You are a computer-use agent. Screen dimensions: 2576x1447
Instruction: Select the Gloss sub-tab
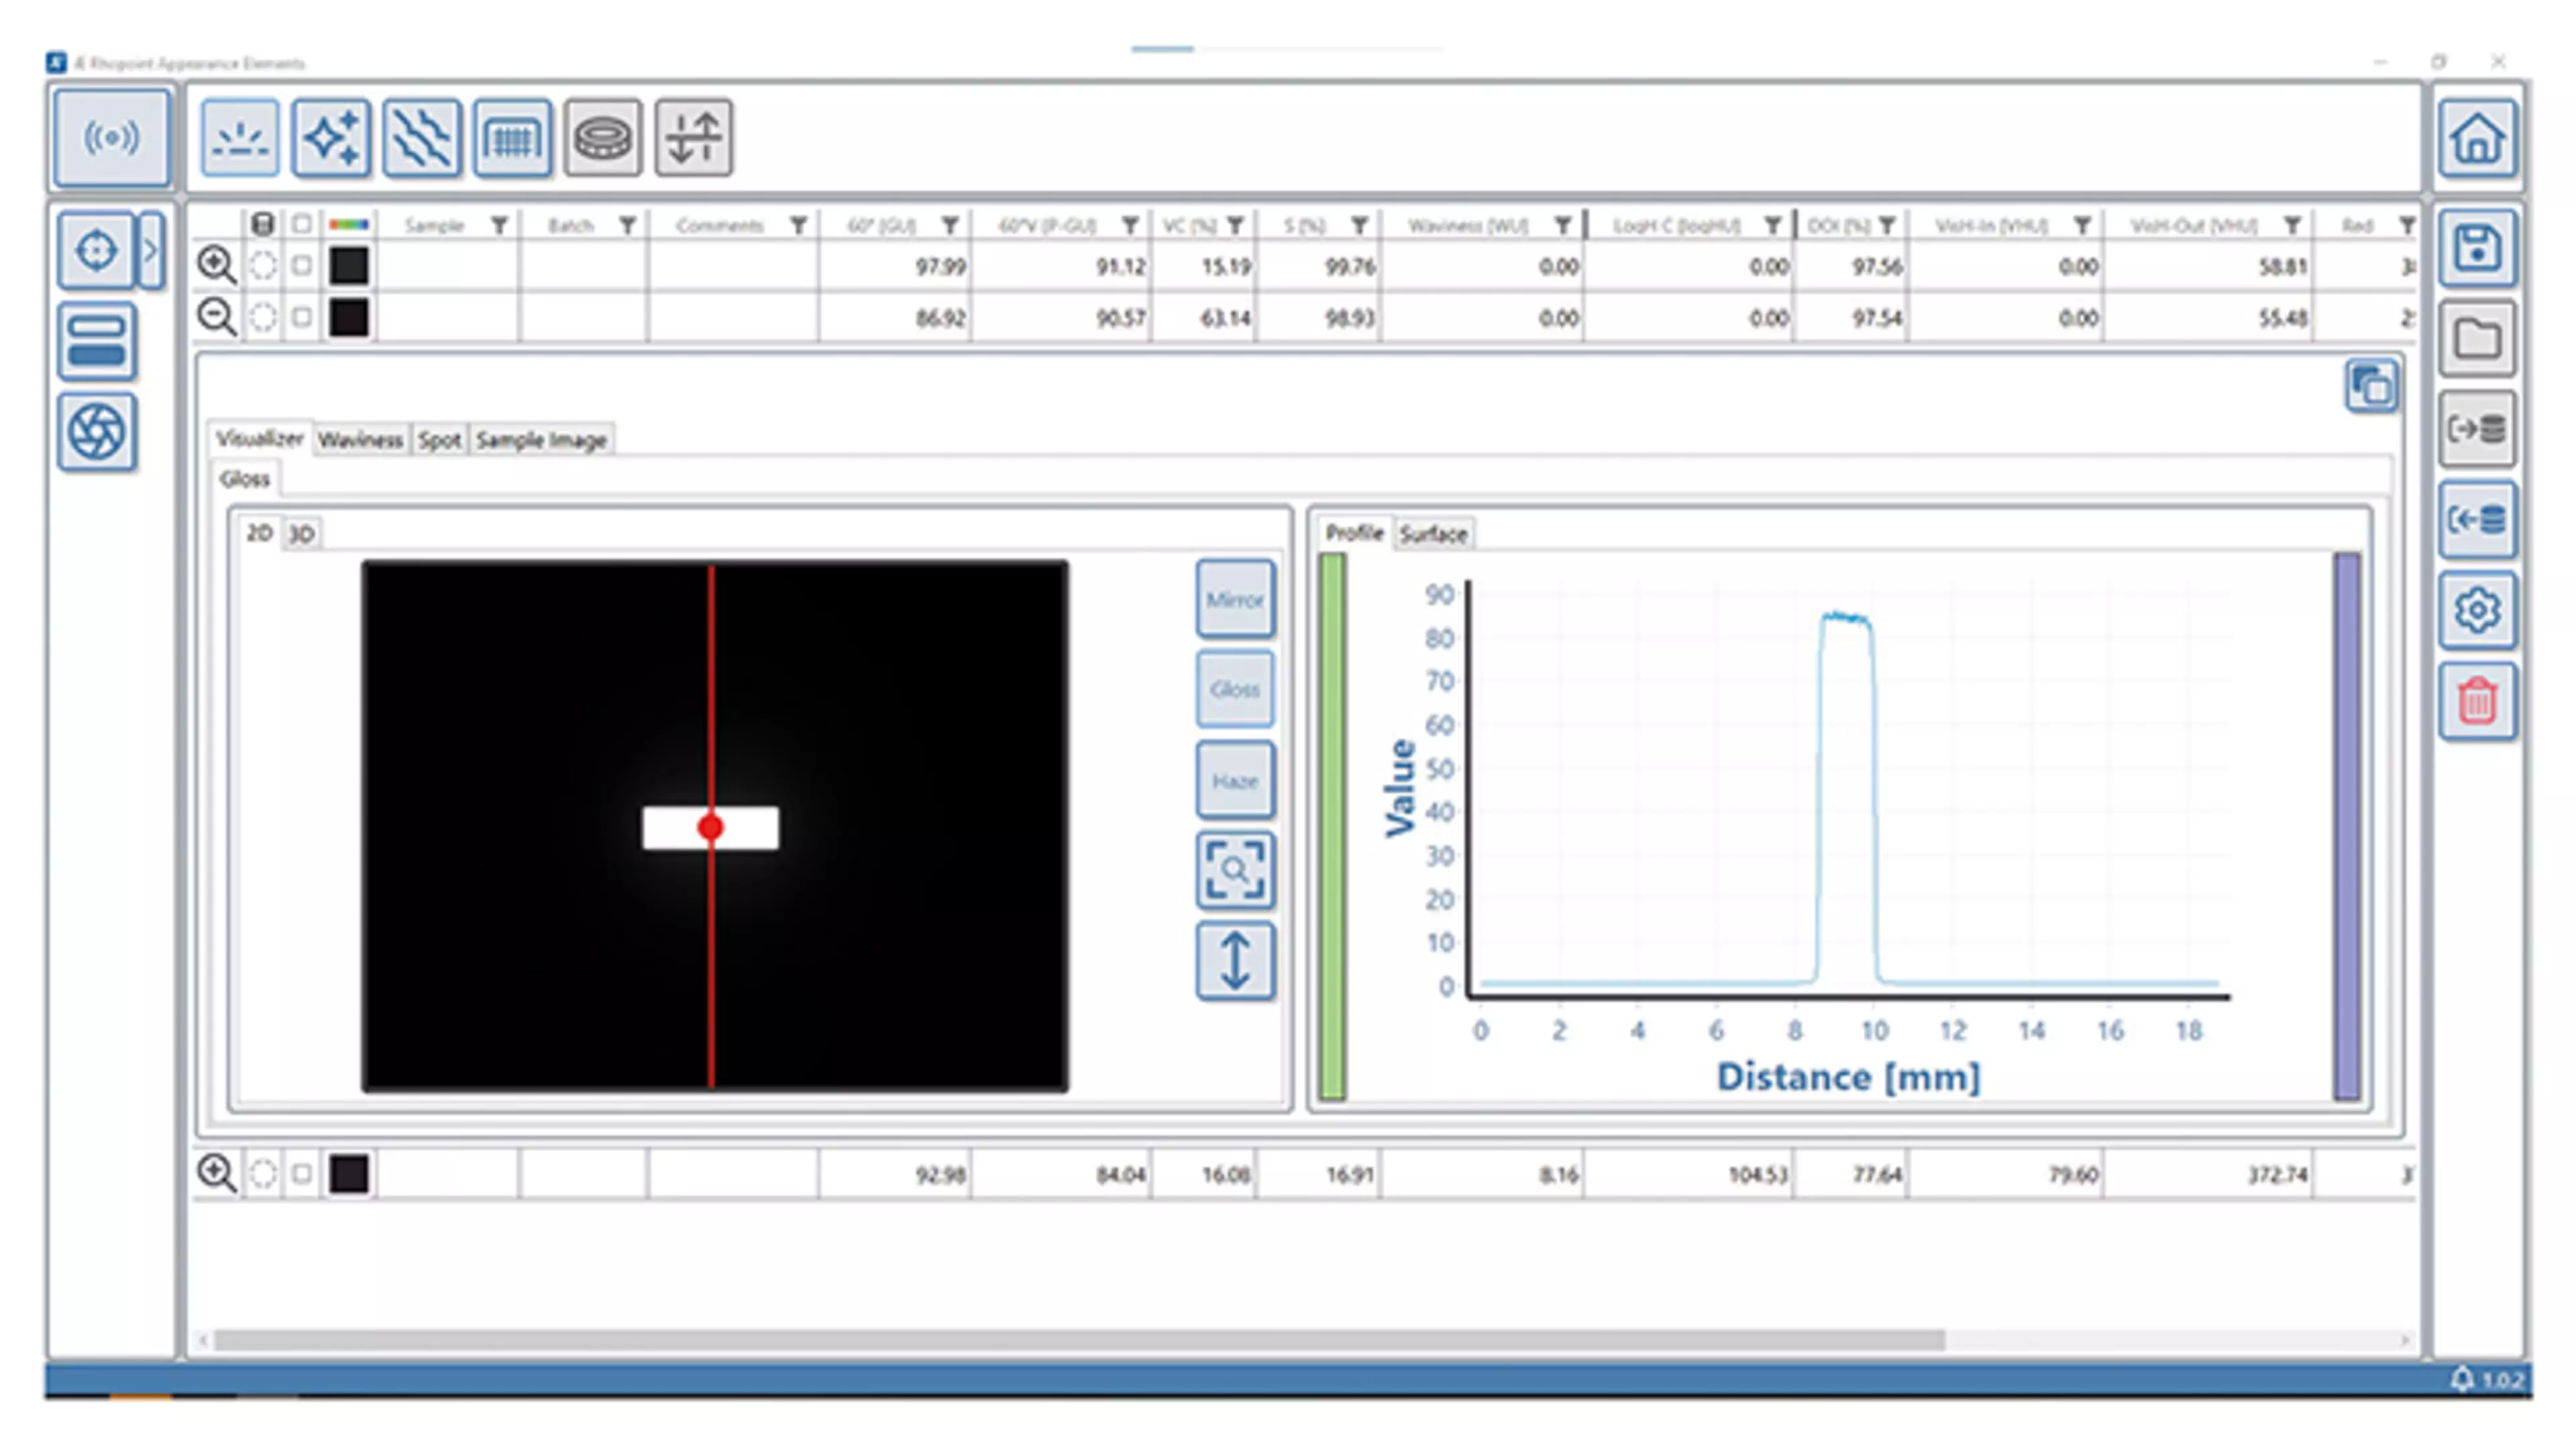245,479
